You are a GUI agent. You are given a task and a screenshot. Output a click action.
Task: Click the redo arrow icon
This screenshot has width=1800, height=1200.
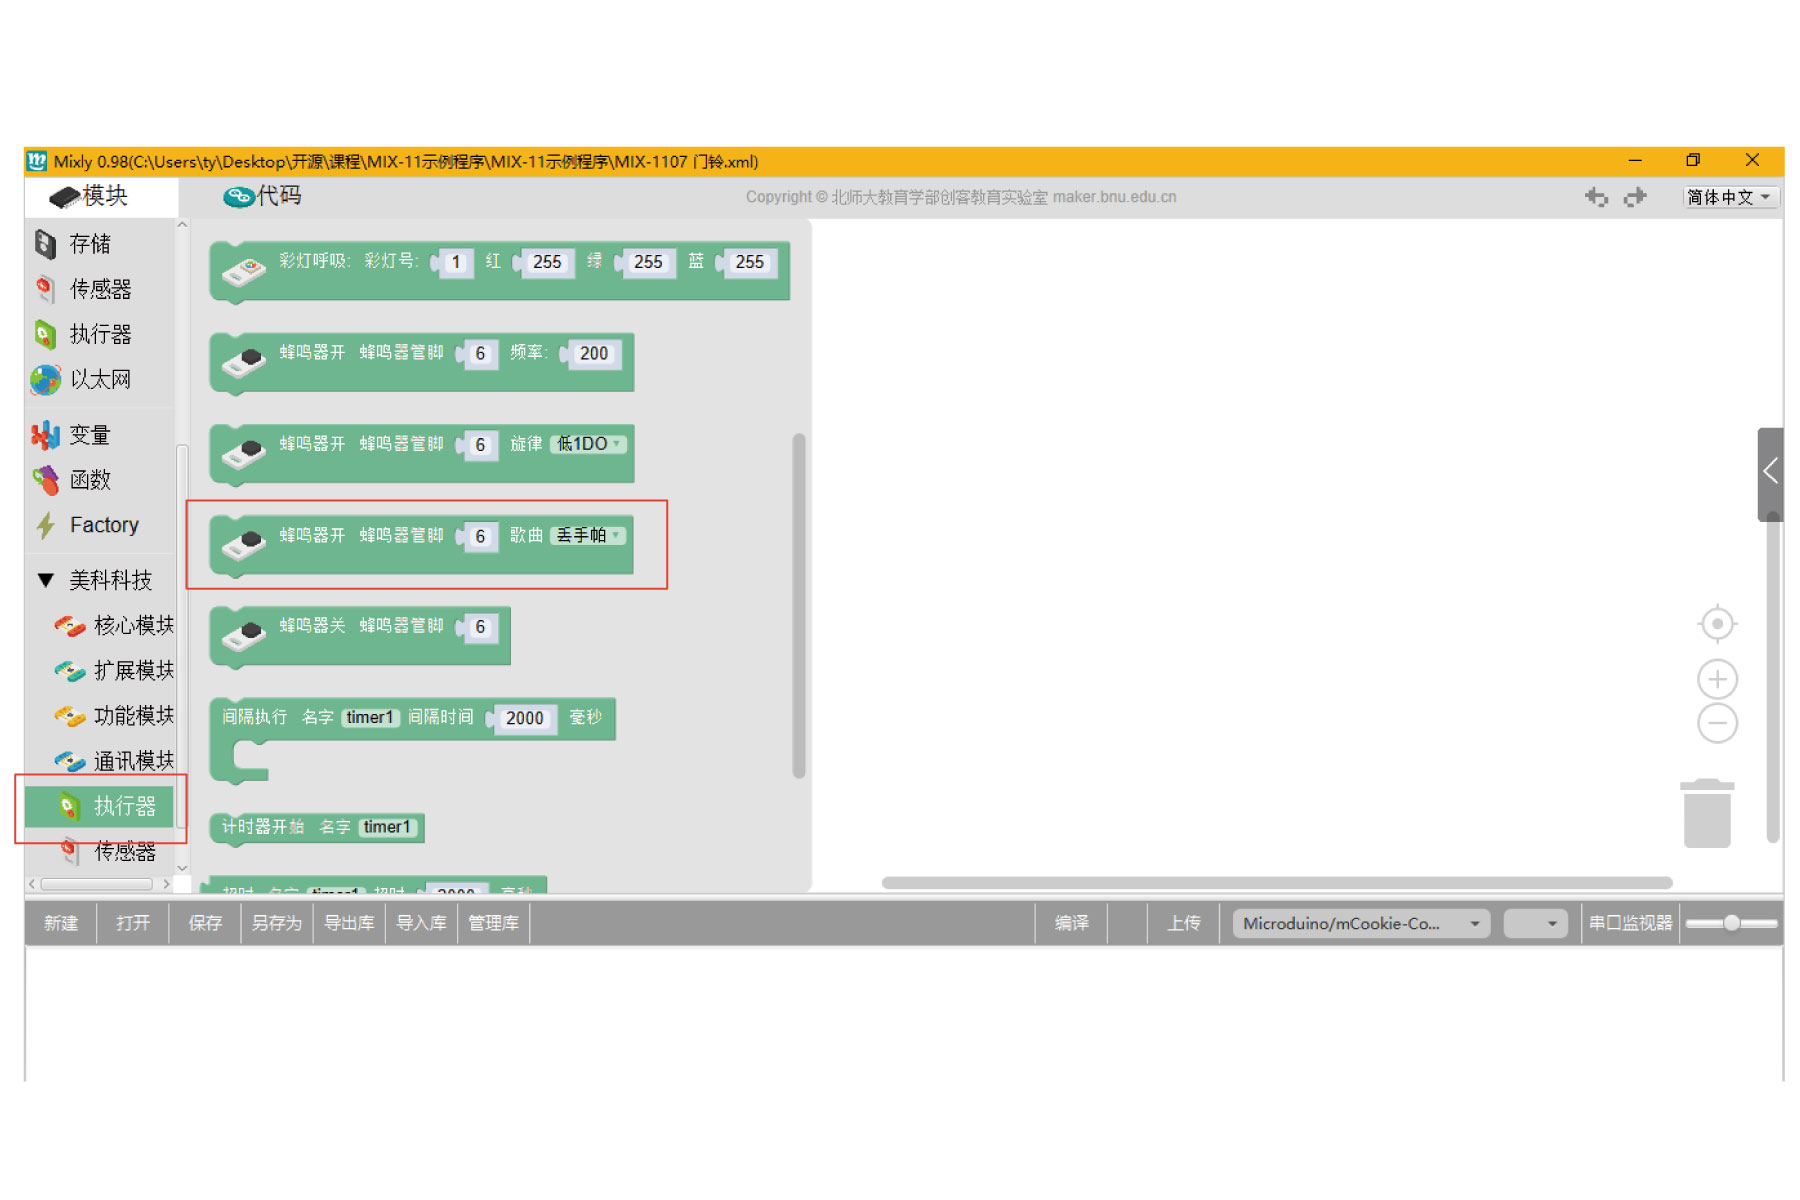click(x=1635, y=197)
